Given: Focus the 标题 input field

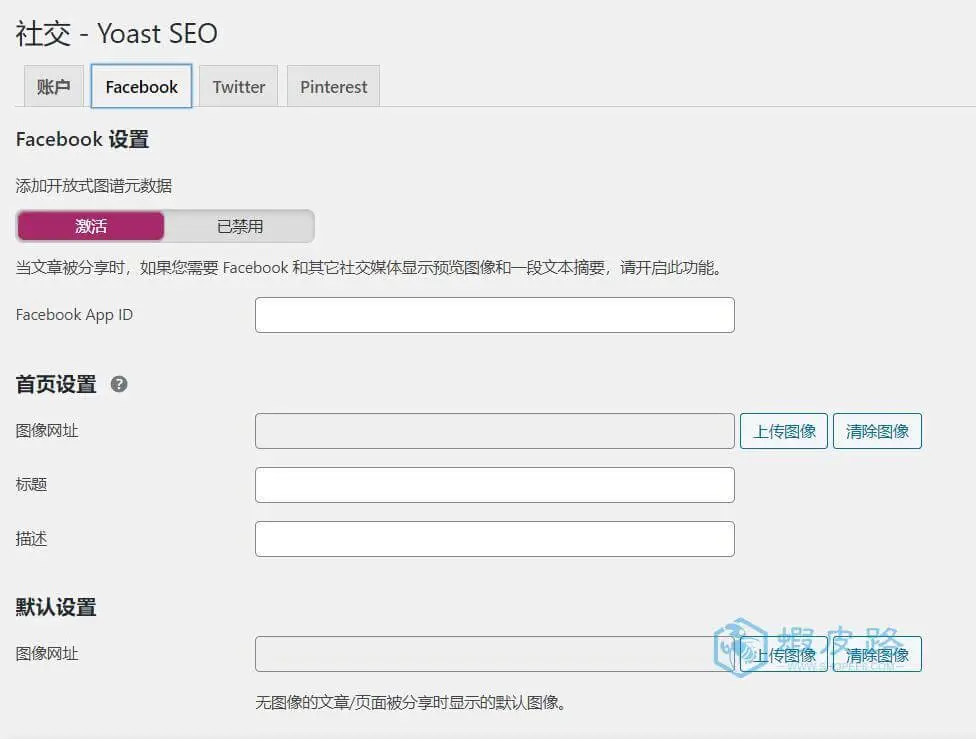Looking at the screenshot, I should (495, 485).
